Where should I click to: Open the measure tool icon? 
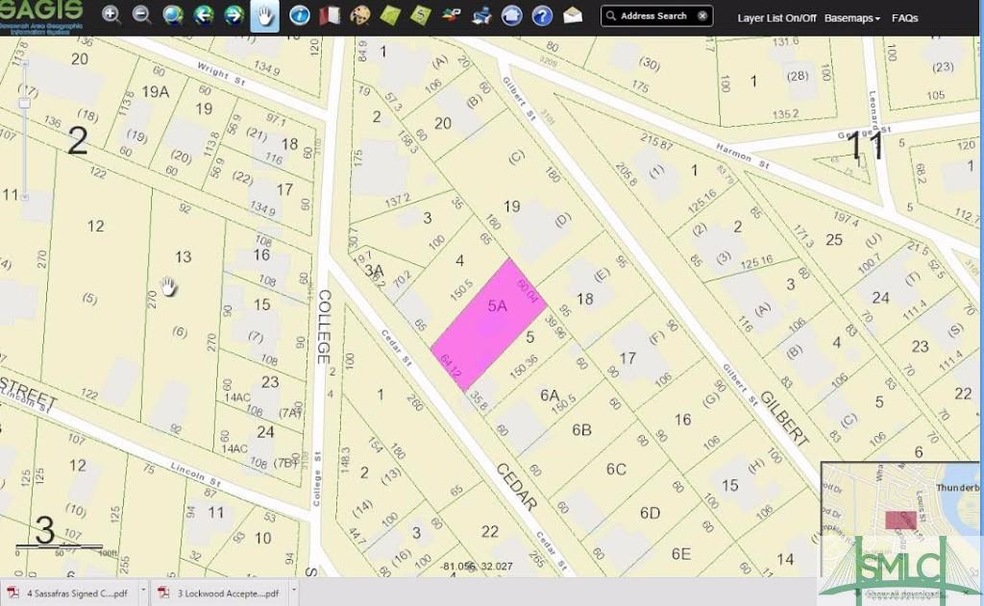point(451,16)
